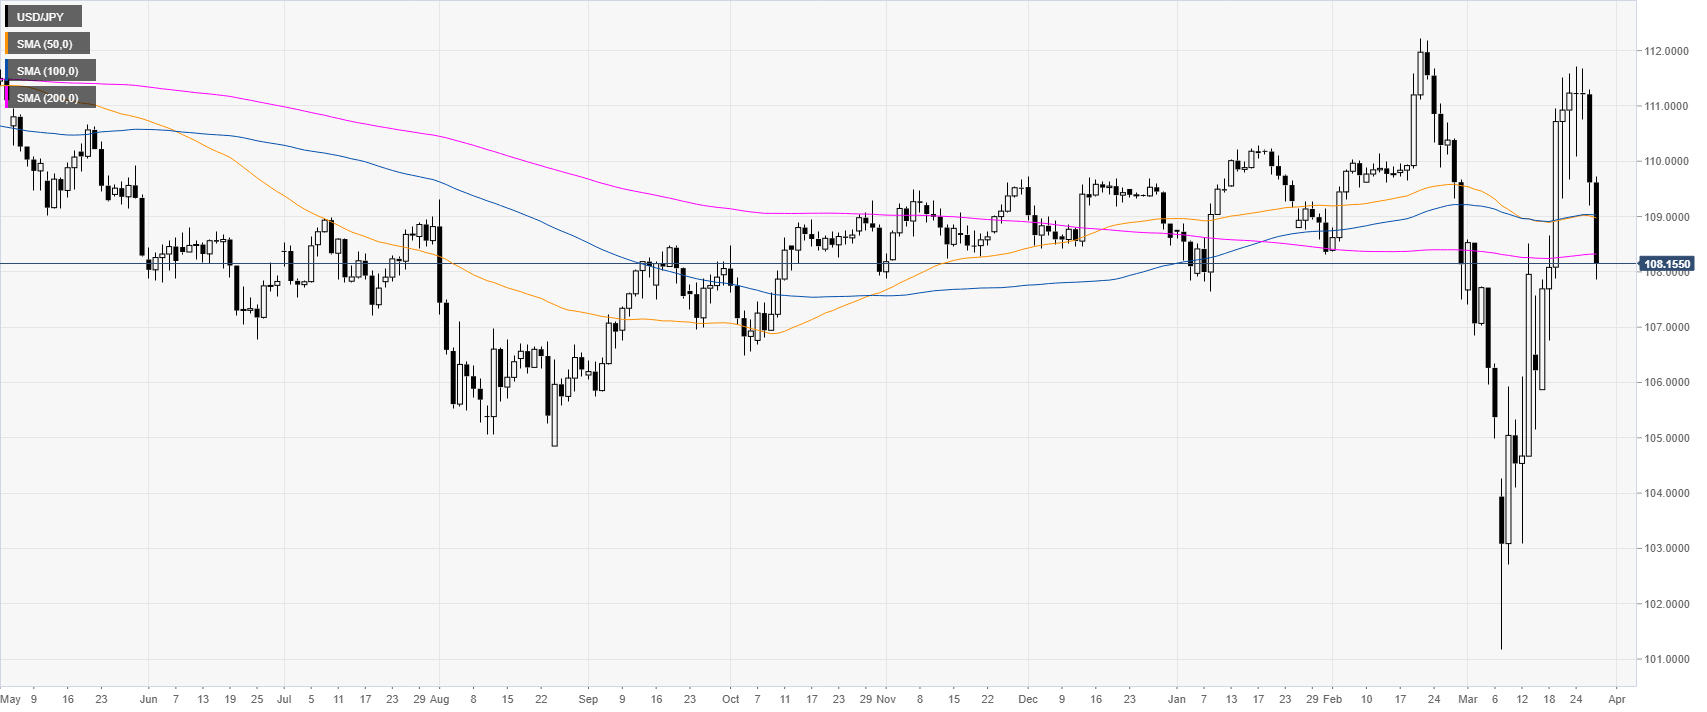Click the Jun label on time axis
Image resolution: width=1707 pixels, height=712 pixels.
(148, 699)
